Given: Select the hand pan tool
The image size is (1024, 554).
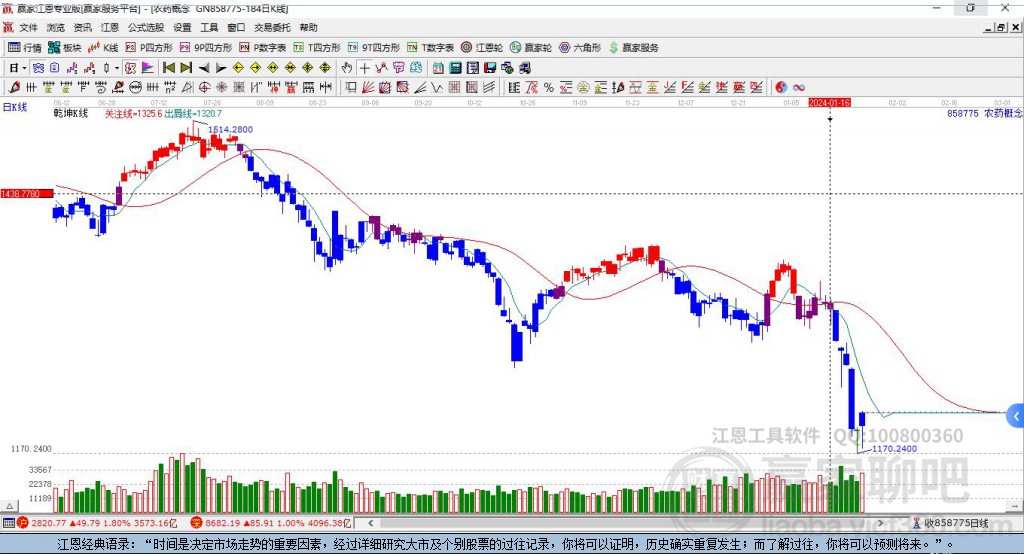Looking at the screenshot, I should point(347,68).
